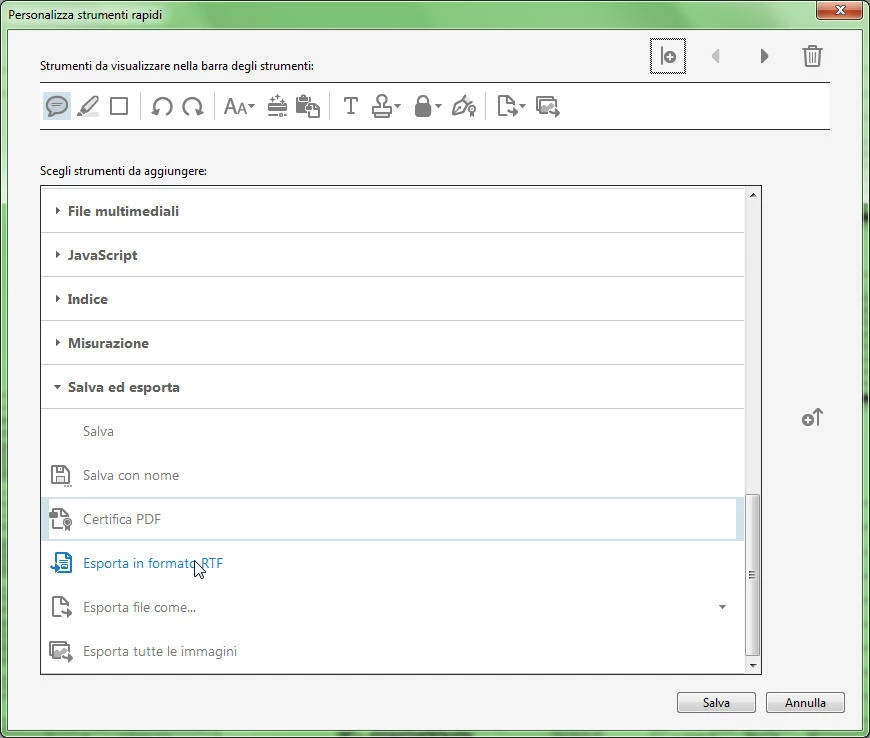The image size is (870, 738).
Task: Open the toolbar export file dropdown arrow
Action: (x=522, y=106)
